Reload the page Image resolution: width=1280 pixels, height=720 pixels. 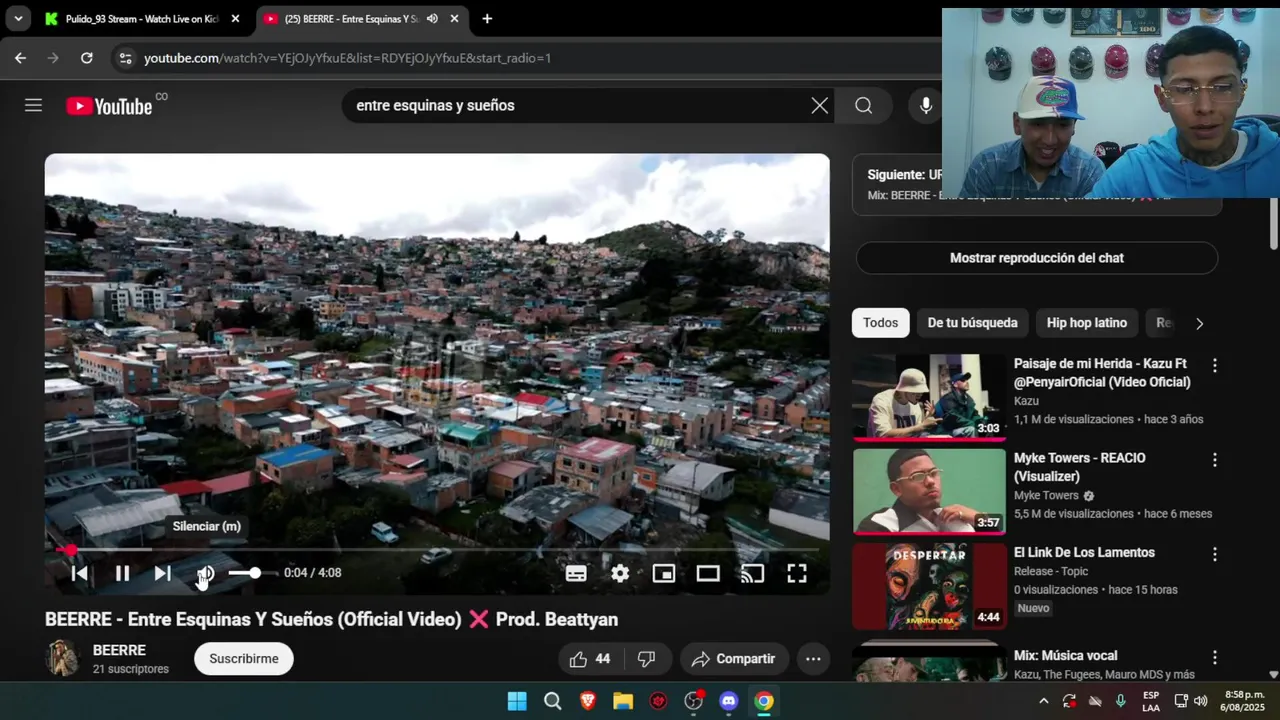pos(87,58)
